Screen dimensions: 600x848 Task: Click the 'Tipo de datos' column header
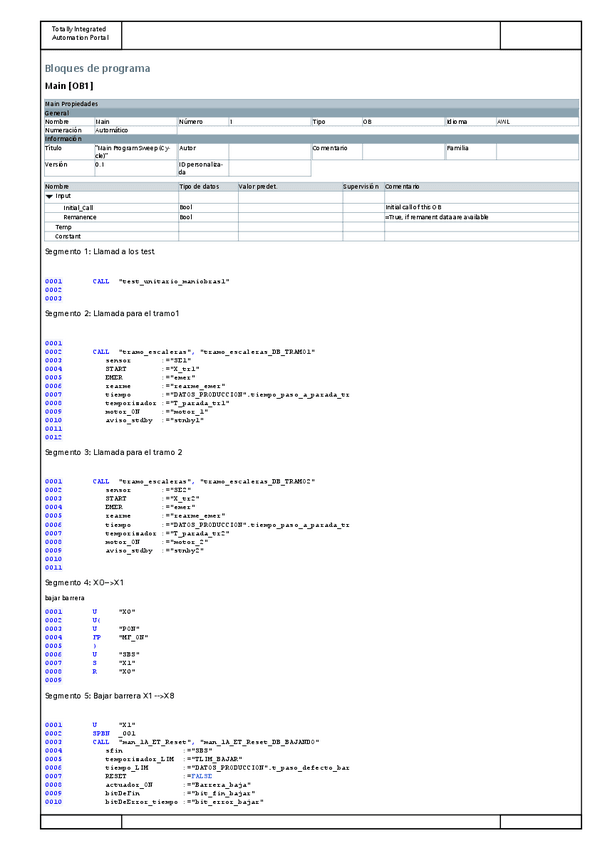point(198,186)
